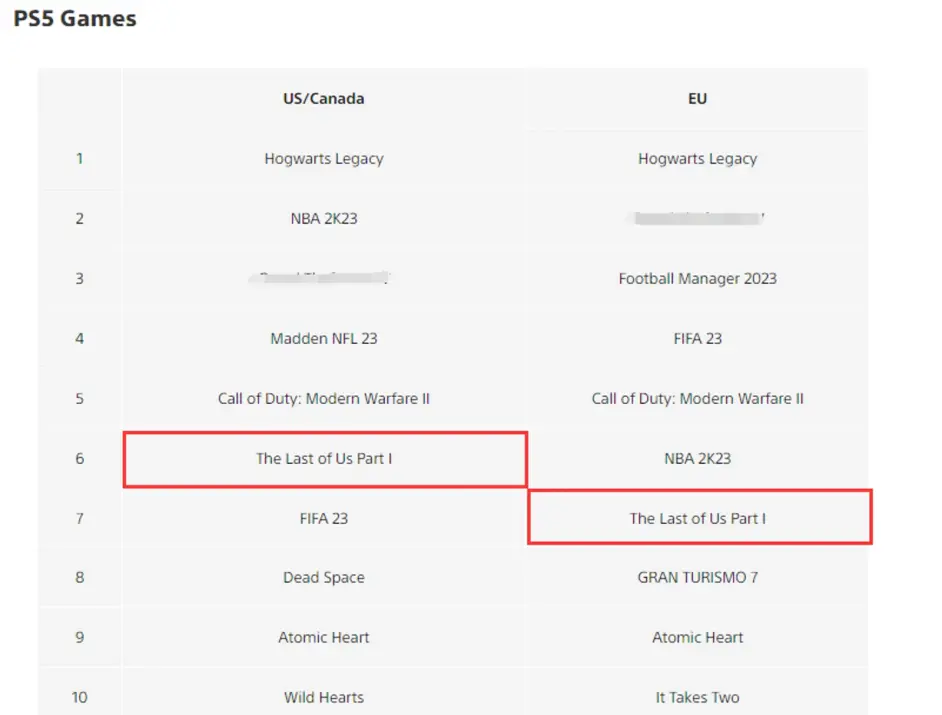Select the EU column header

click(x=697, y=98)
